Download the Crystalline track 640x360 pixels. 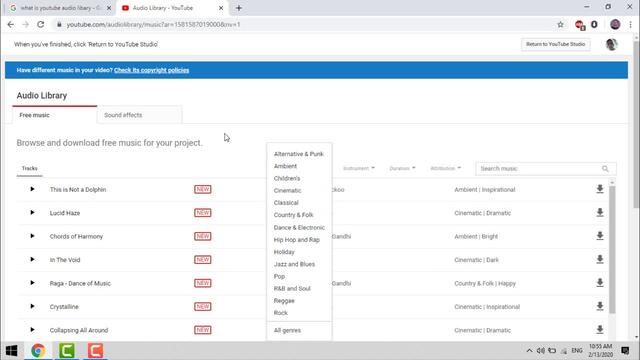pos(600,306)
